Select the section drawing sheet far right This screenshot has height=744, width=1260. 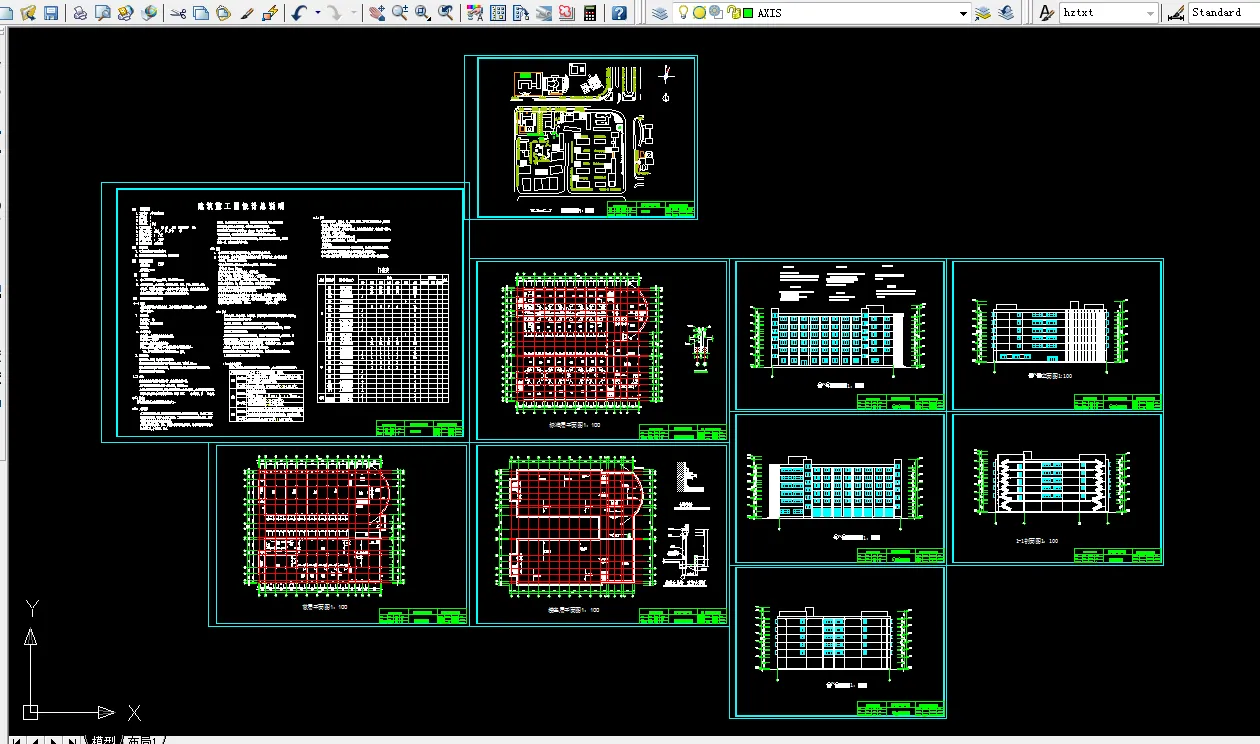pos(1057,488)
